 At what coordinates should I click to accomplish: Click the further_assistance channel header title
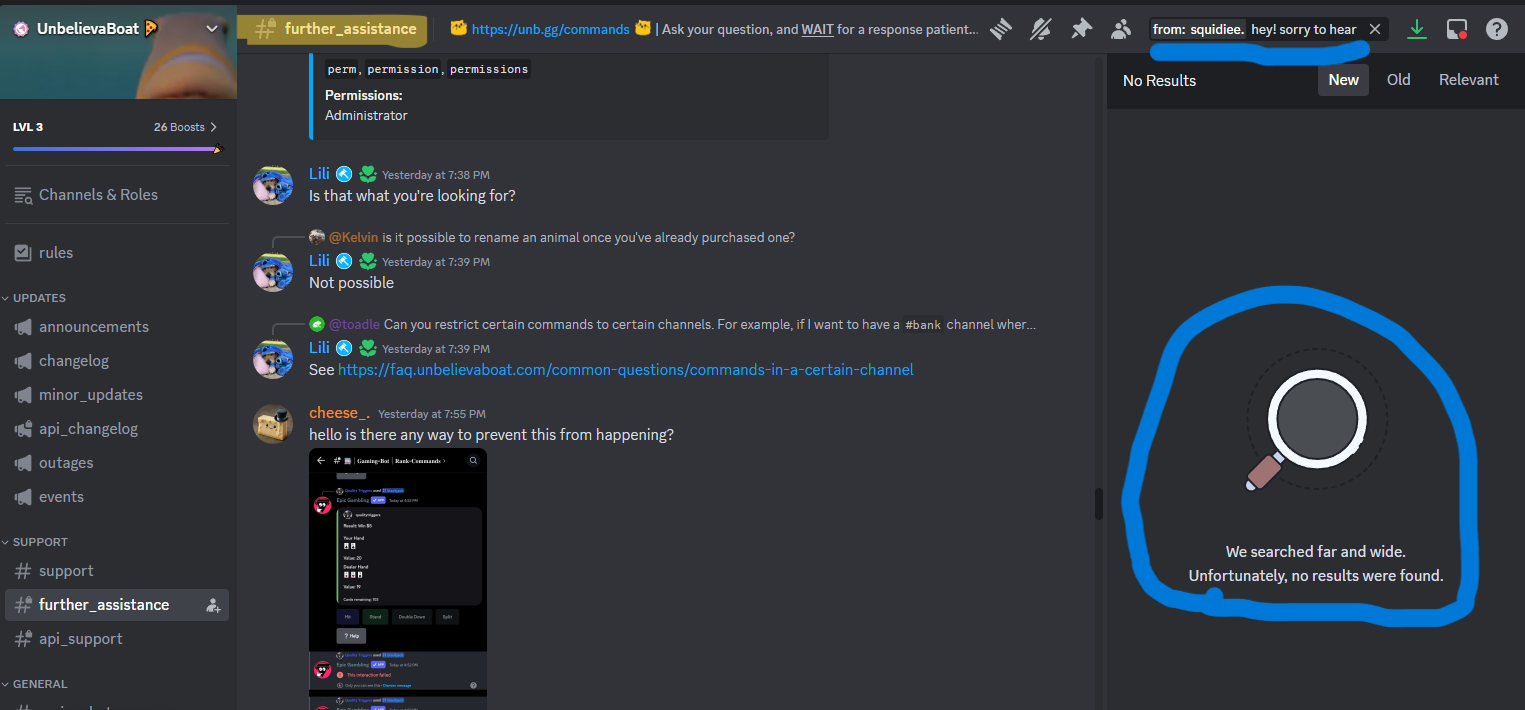[350, 29]
